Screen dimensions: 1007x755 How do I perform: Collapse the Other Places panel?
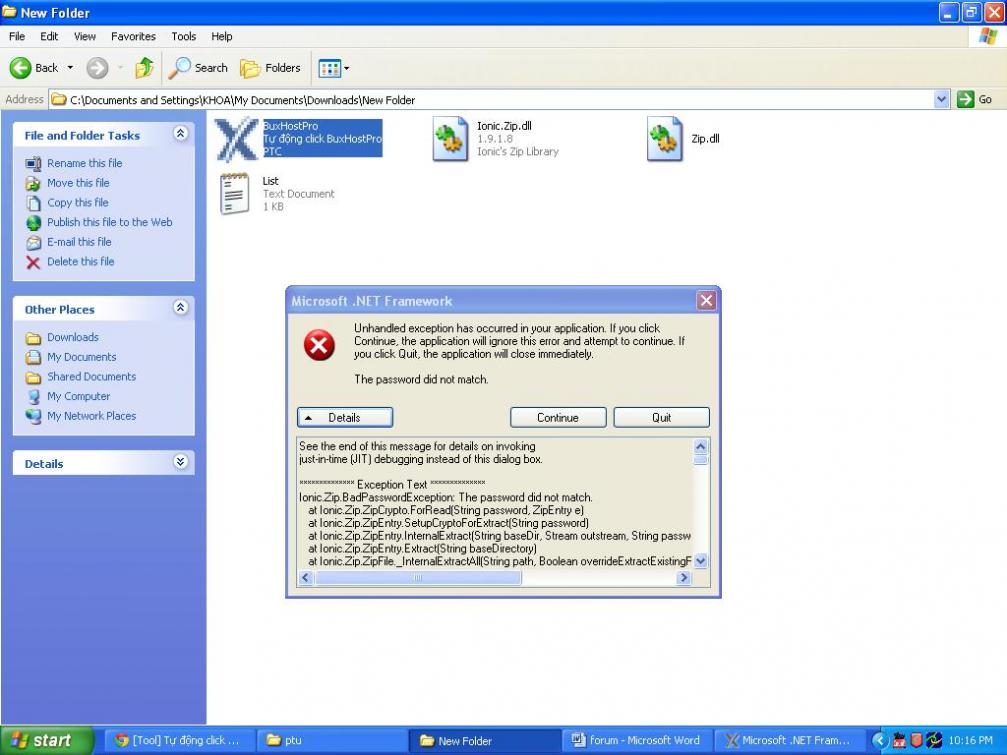(x=180, y=308)
